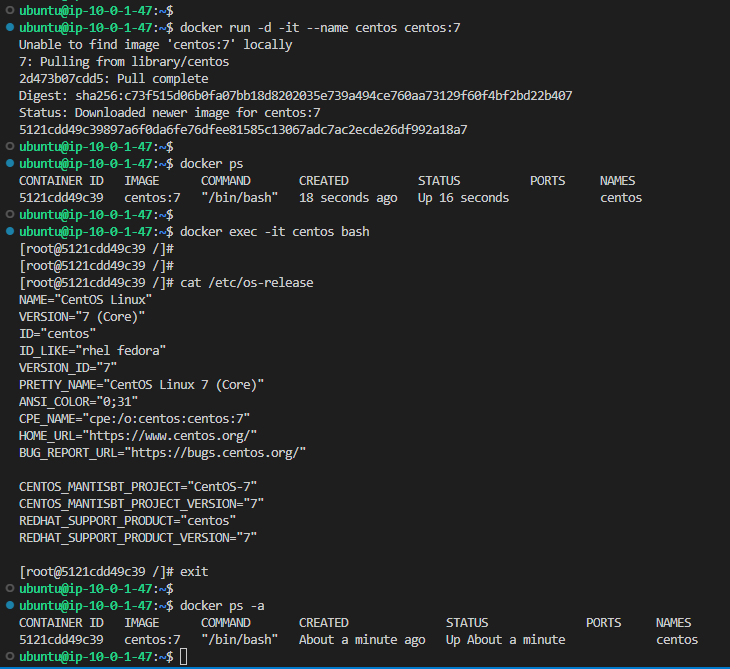Click the hollow marker beside the prompt with cursor
This screenshot has width=730, height=669.
(10, 656)
